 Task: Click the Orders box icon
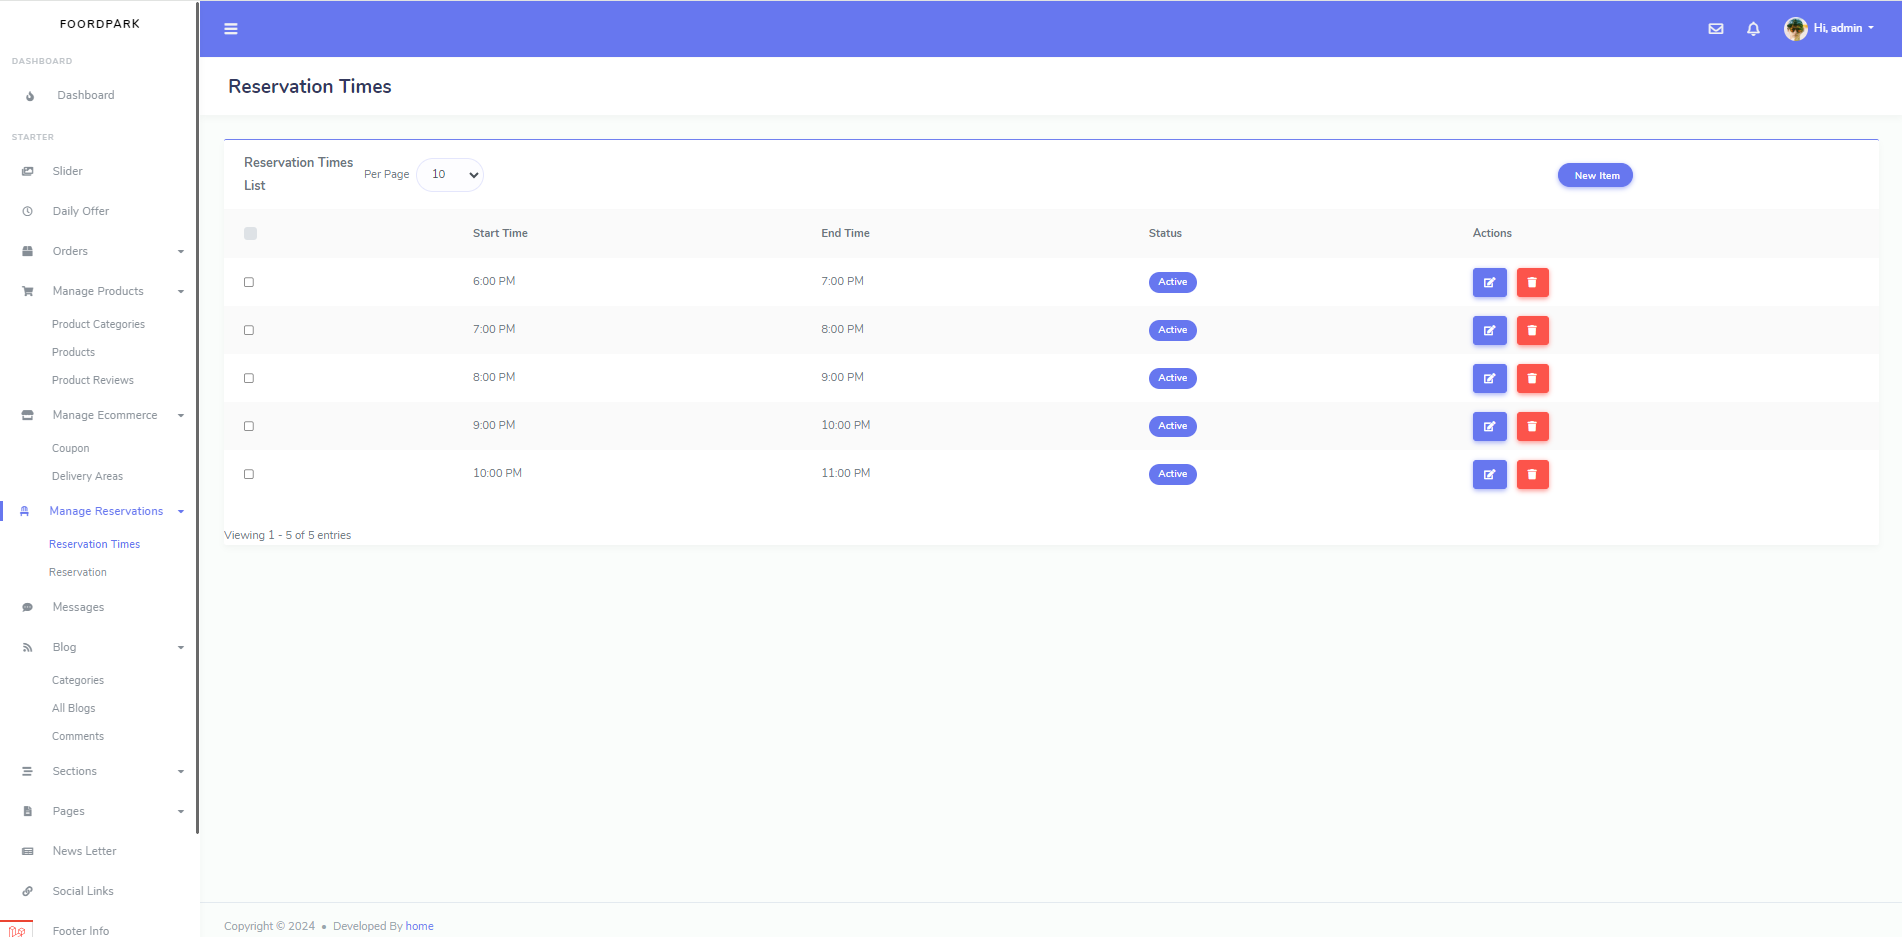(x=28, y=251)
